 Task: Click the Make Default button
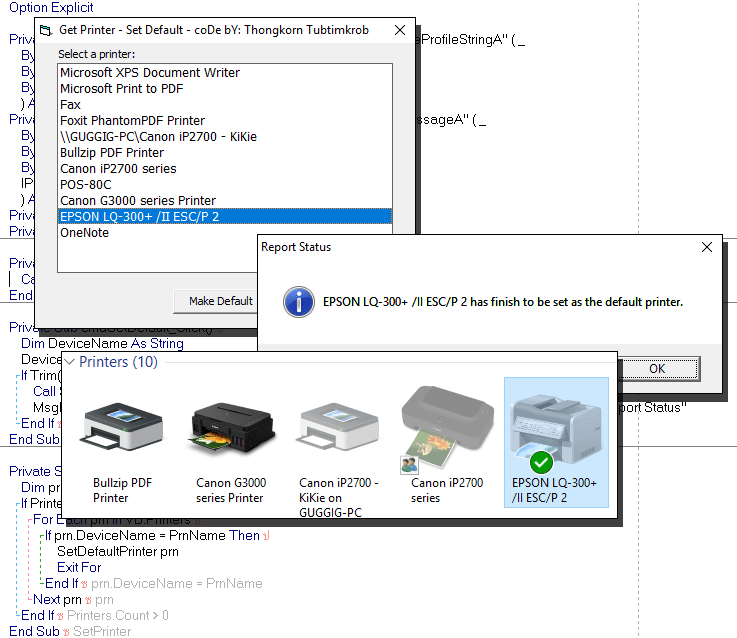216,301
